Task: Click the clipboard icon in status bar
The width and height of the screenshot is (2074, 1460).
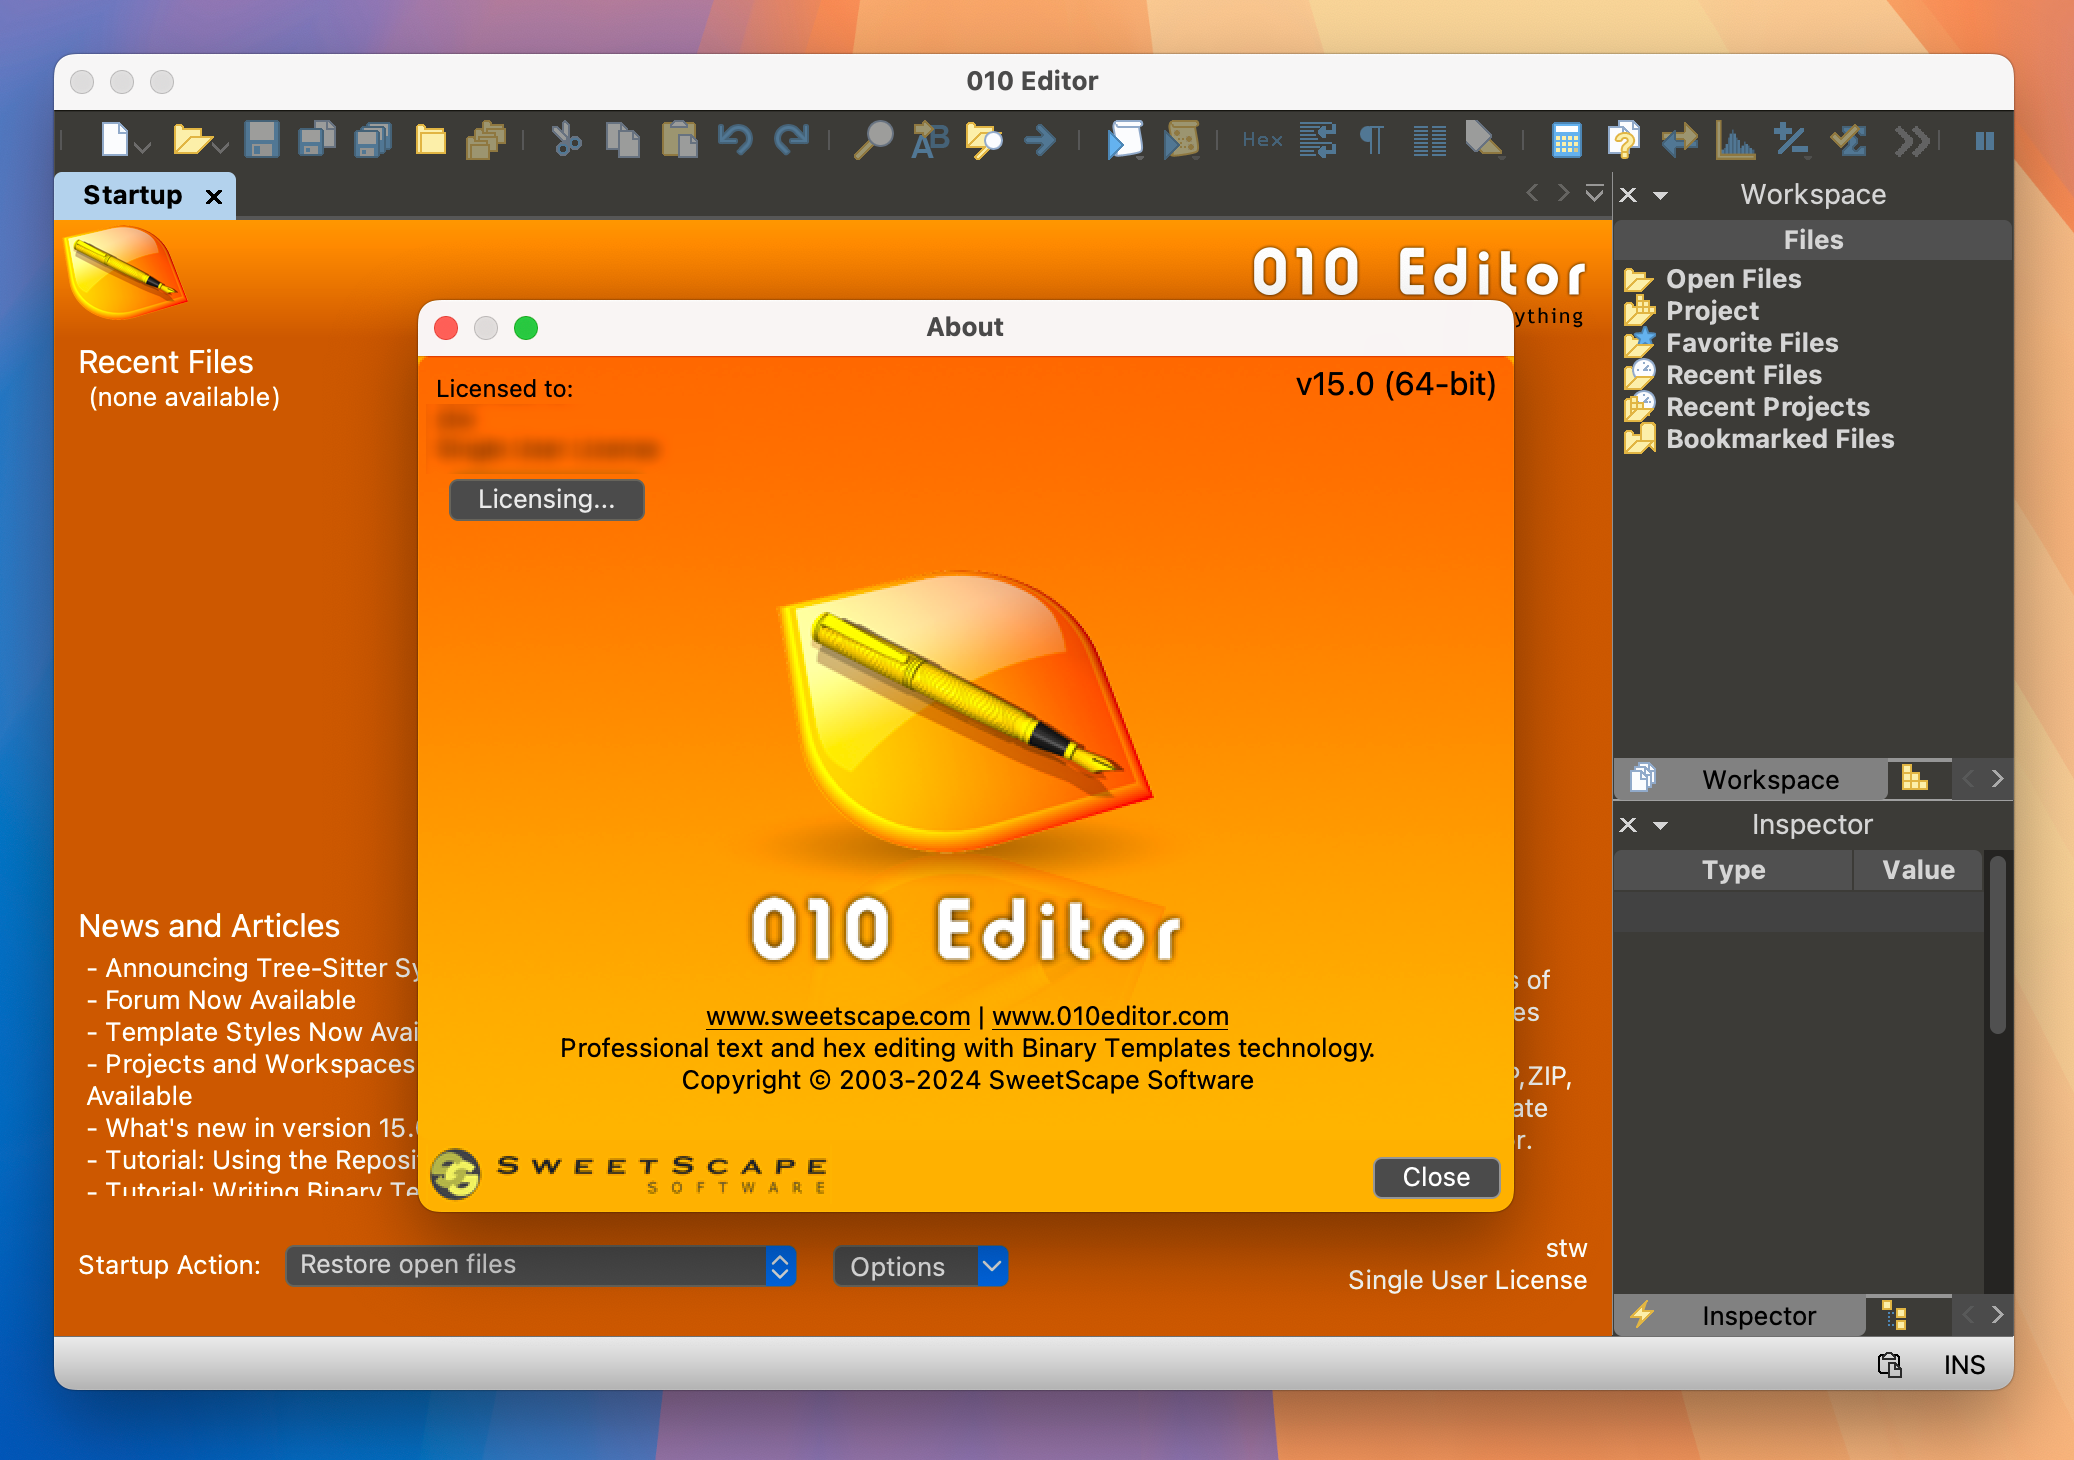Action: click(1889, 1365)
